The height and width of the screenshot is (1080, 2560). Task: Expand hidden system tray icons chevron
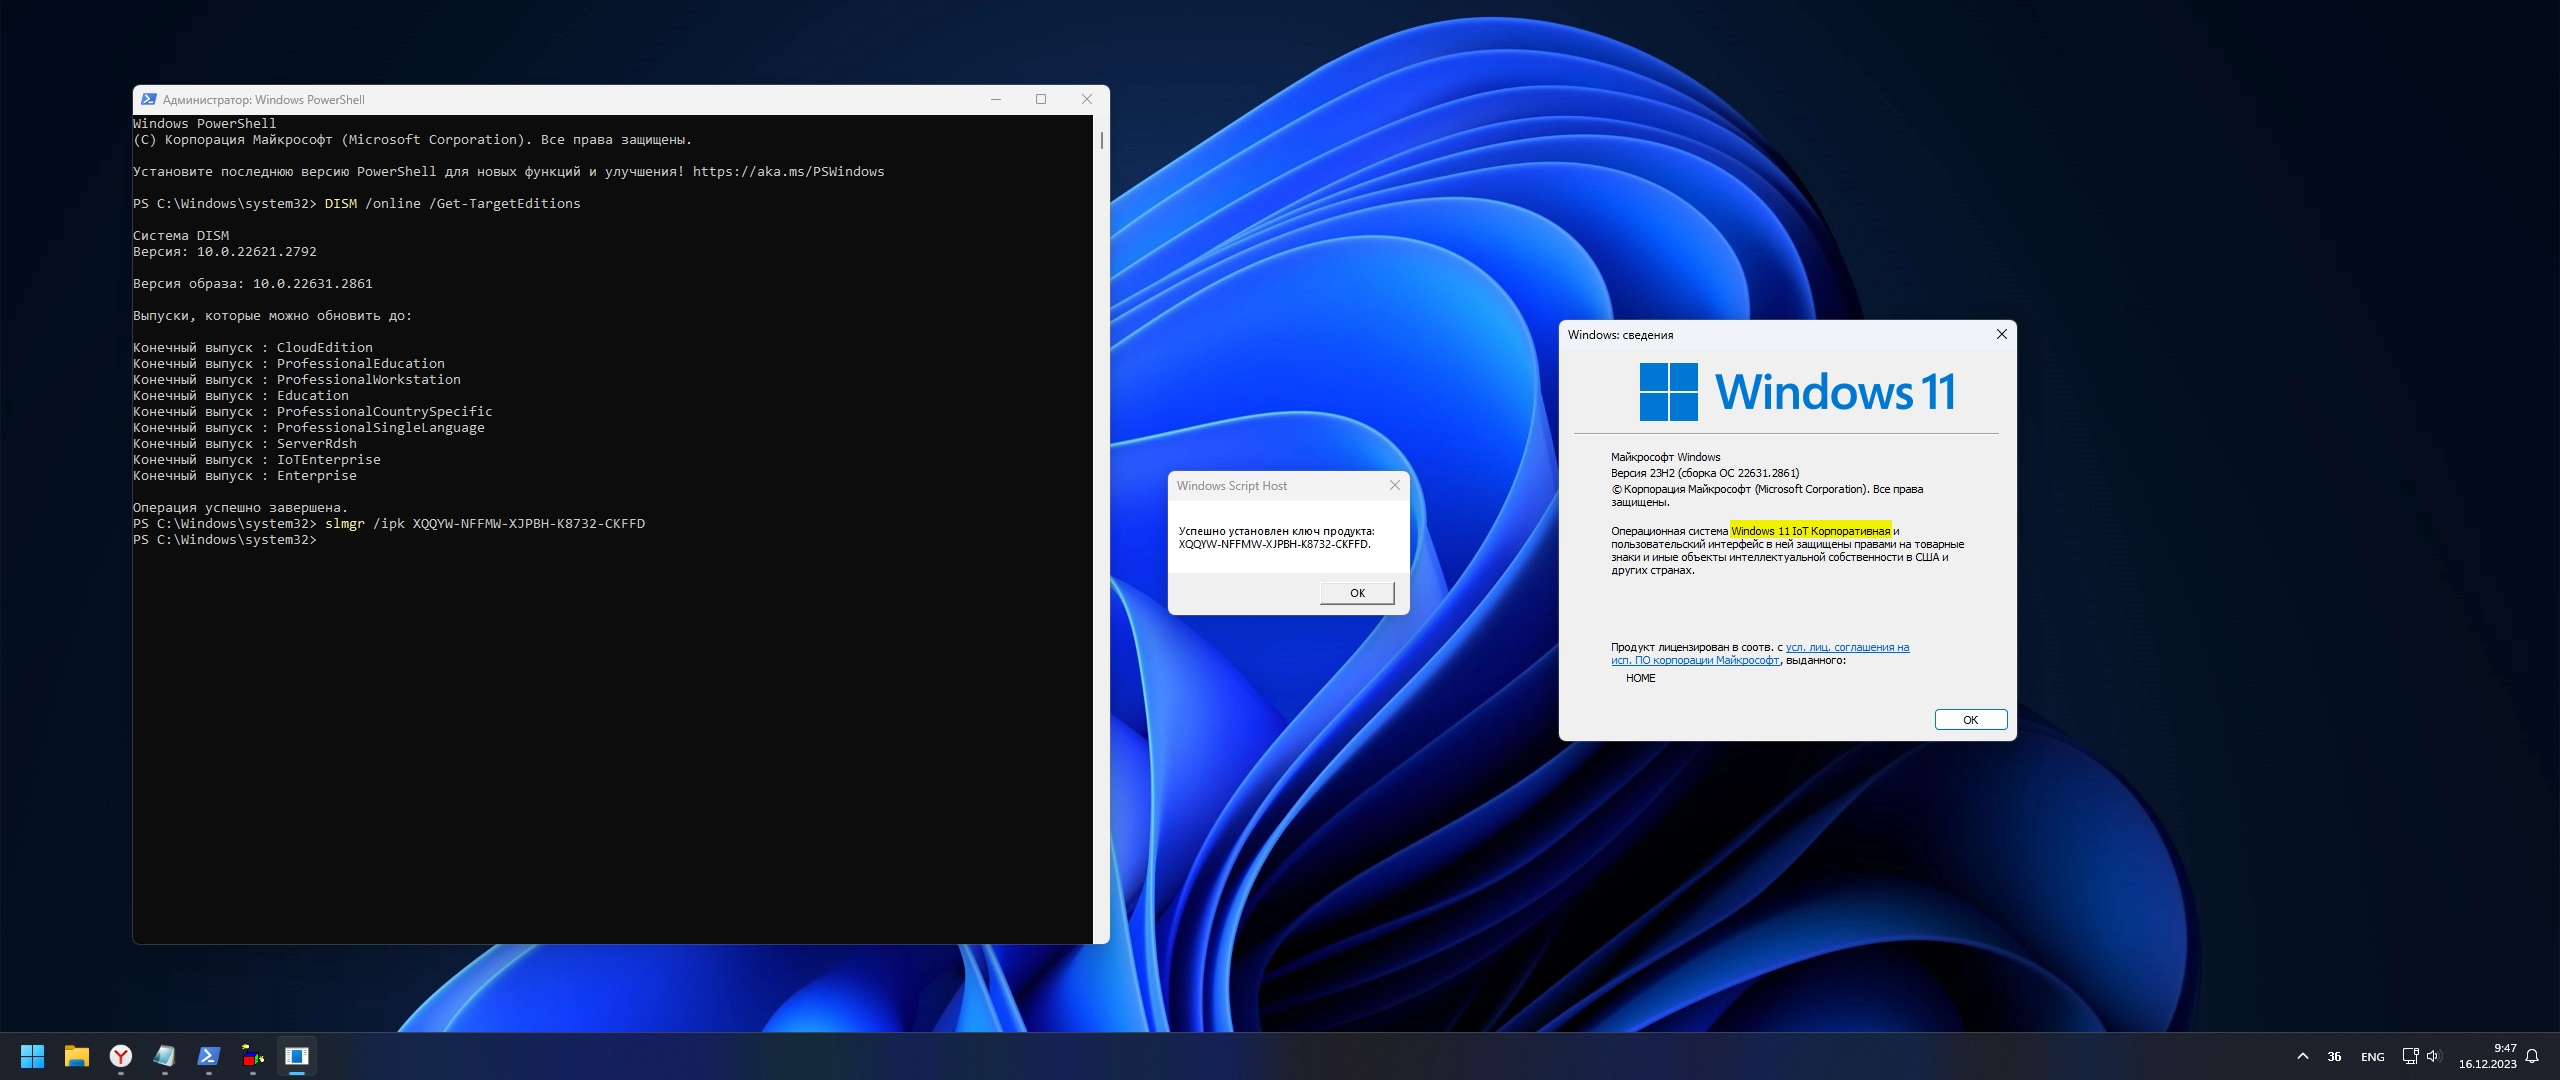(x=2303, y=1056)
